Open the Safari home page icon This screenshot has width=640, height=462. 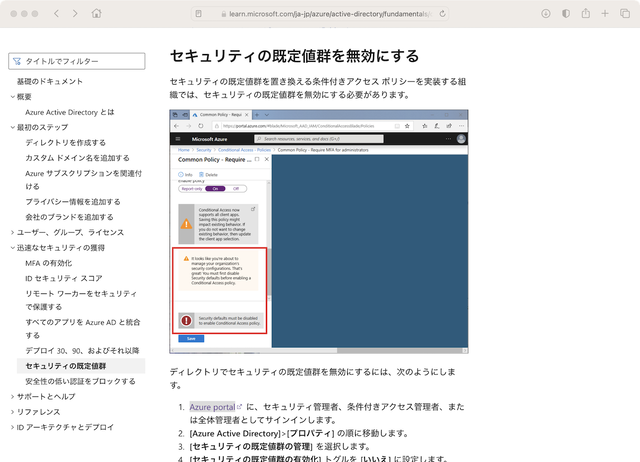(x=96, y=13)
